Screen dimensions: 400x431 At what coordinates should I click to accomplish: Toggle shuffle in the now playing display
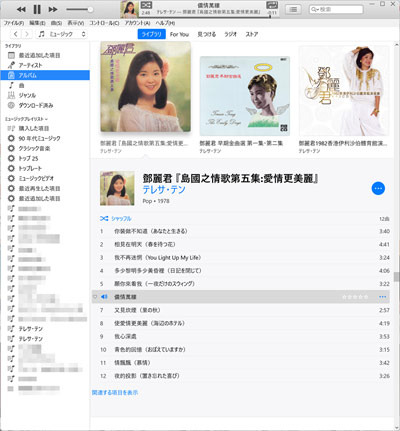pyautogui.click(x=146, y=5)
